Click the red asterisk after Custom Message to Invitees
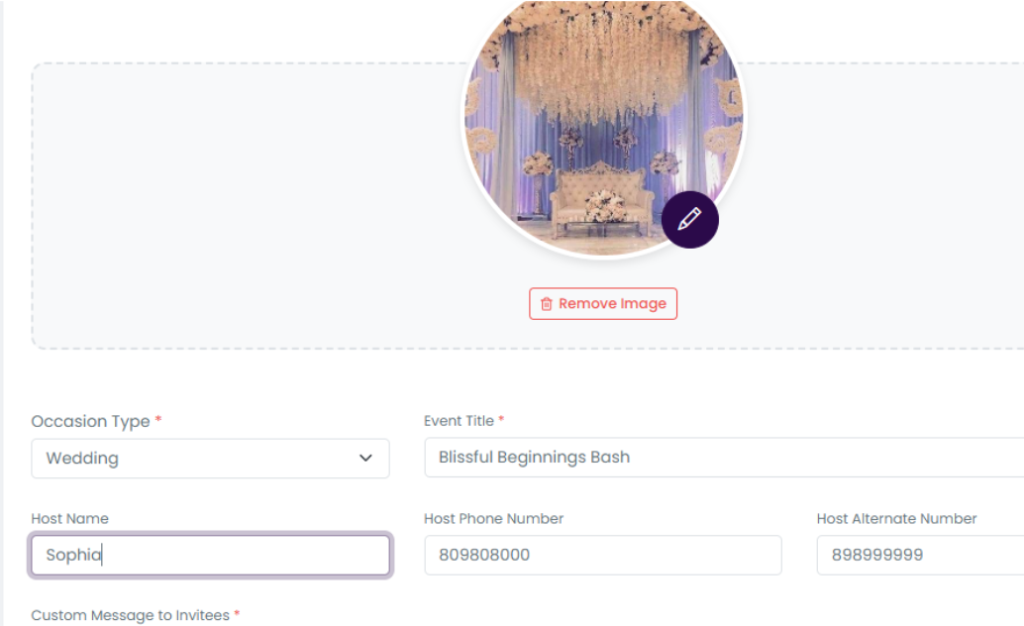The height and width of the screenshot is (626, 1024). (x=237, y=614)
